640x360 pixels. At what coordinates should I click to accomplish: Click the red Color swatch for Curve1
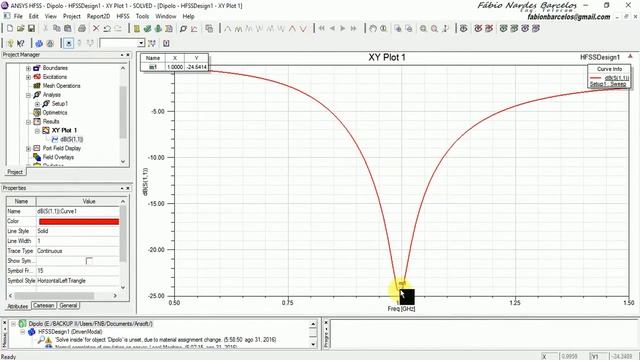coord(79,221)
